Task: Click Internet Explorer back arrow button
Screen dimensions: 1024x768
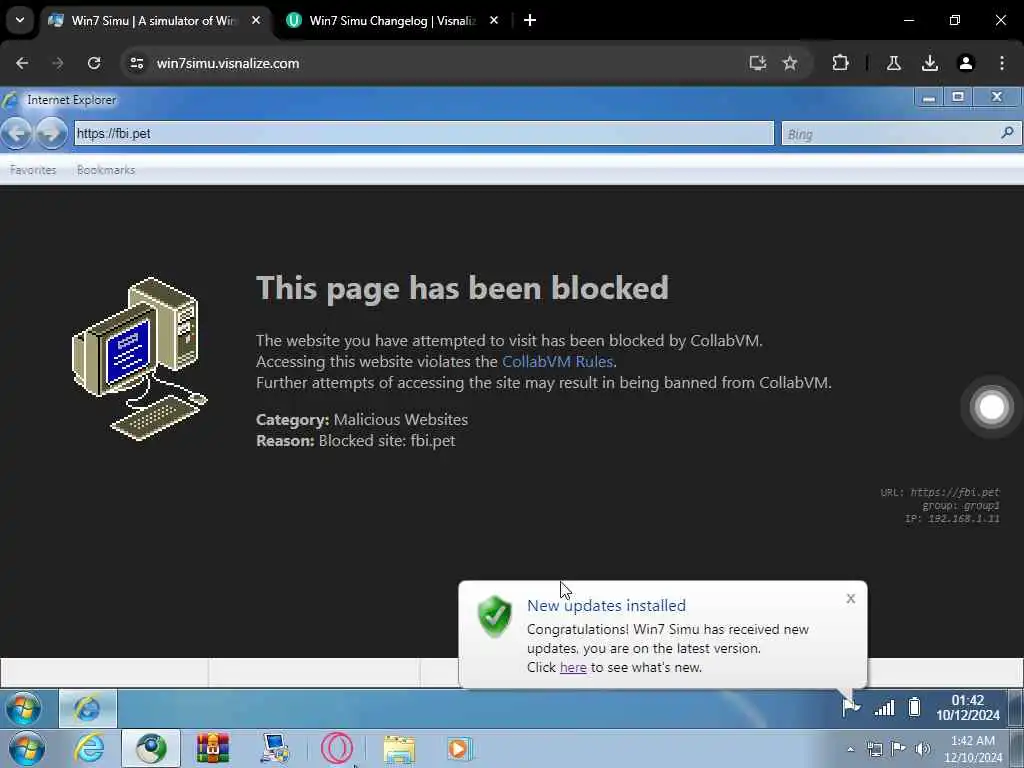Action: coord(16,133)
